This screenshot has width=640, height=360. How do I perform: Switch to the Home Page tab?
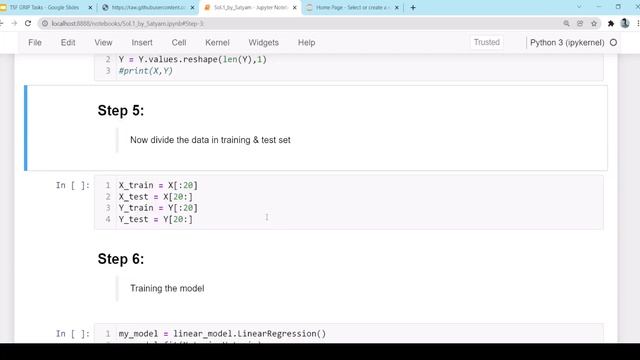[352, 7]
